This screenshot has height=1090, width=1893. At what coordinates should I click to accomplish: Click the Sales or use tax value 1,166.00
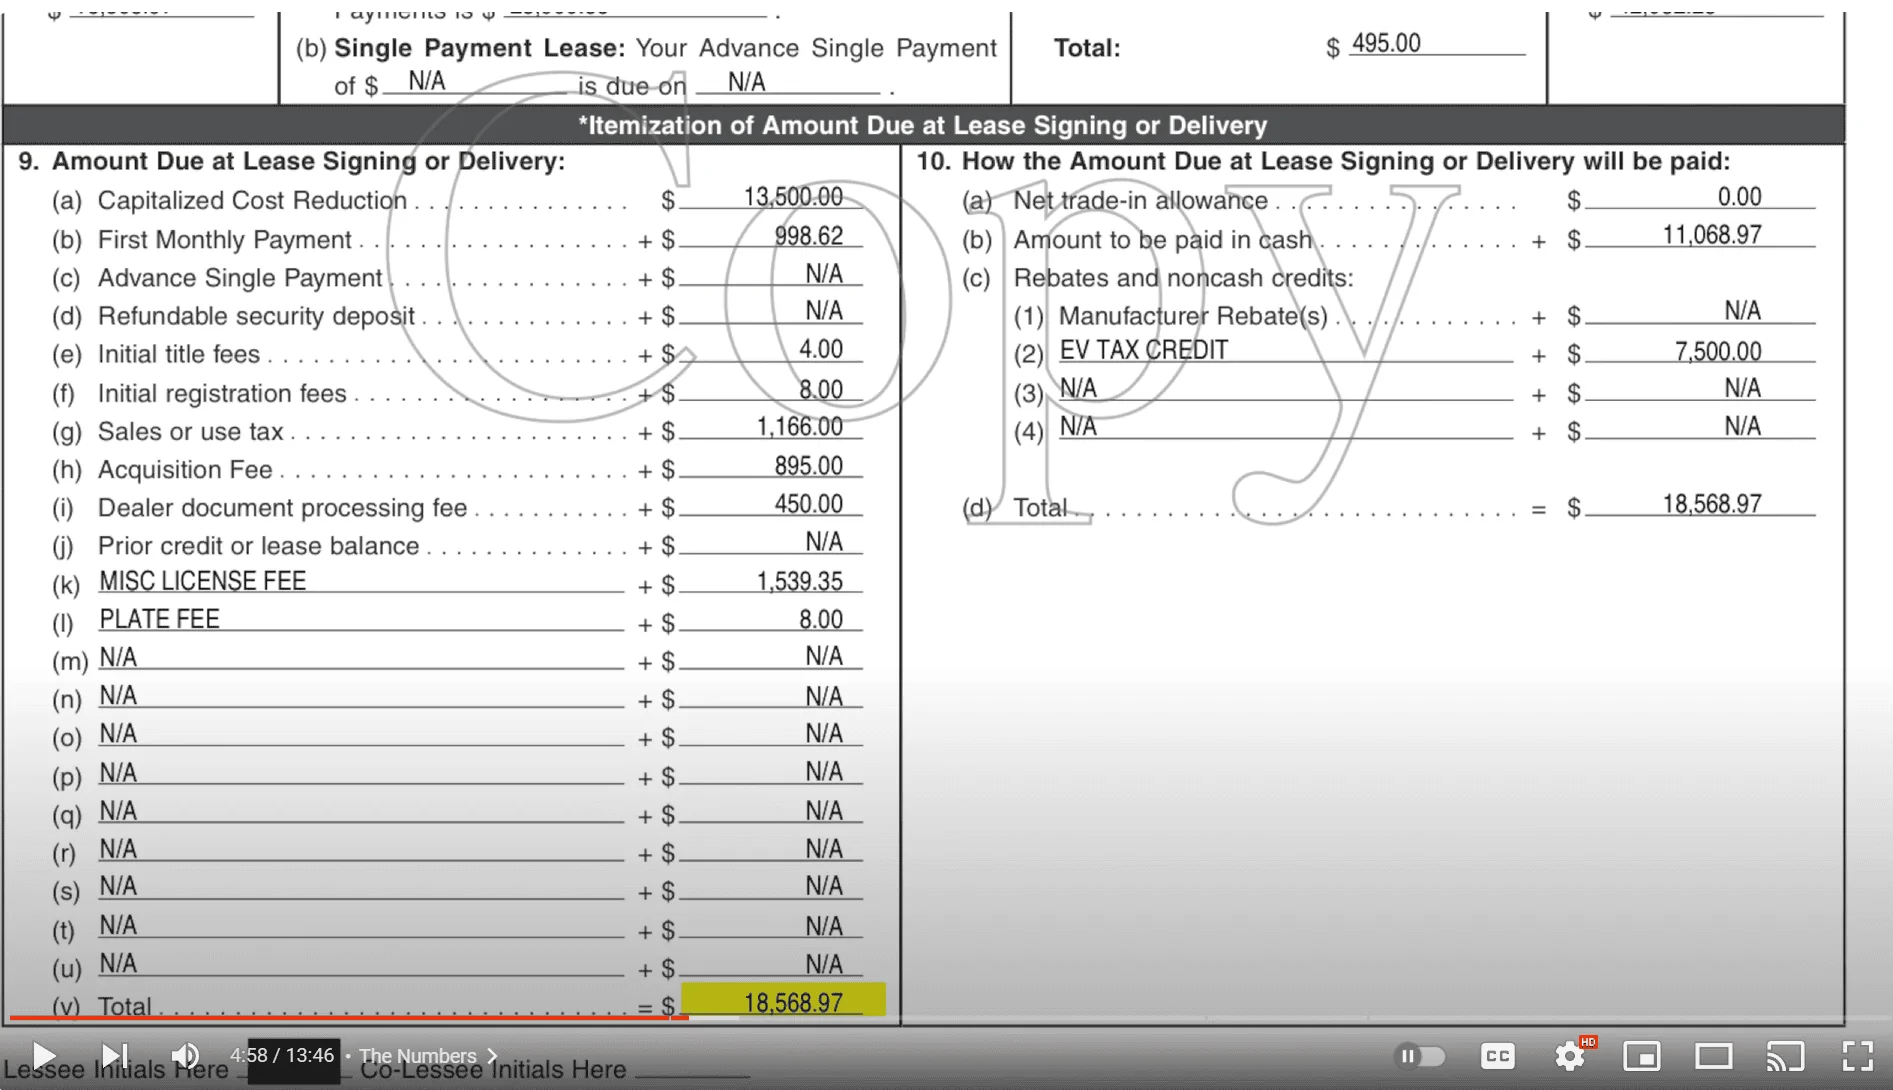pos(799,427)
